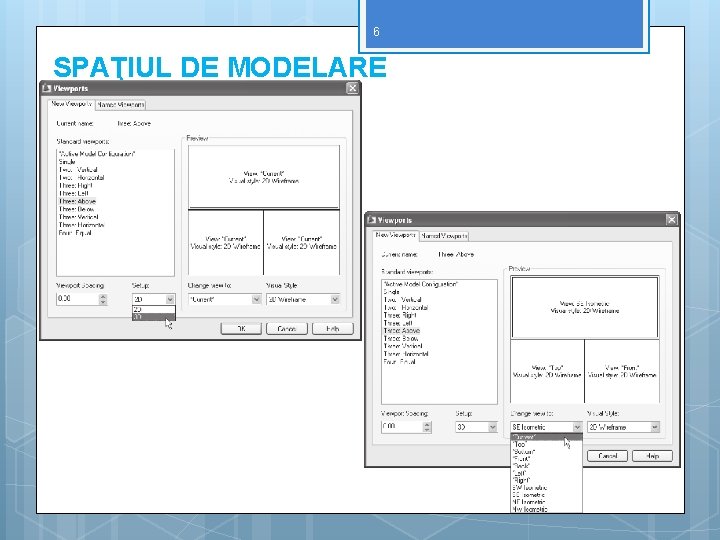The image size is (720, 540).
Task: Select Four: Equal in lower-right dialog list
Action: (x=399, y=361)
